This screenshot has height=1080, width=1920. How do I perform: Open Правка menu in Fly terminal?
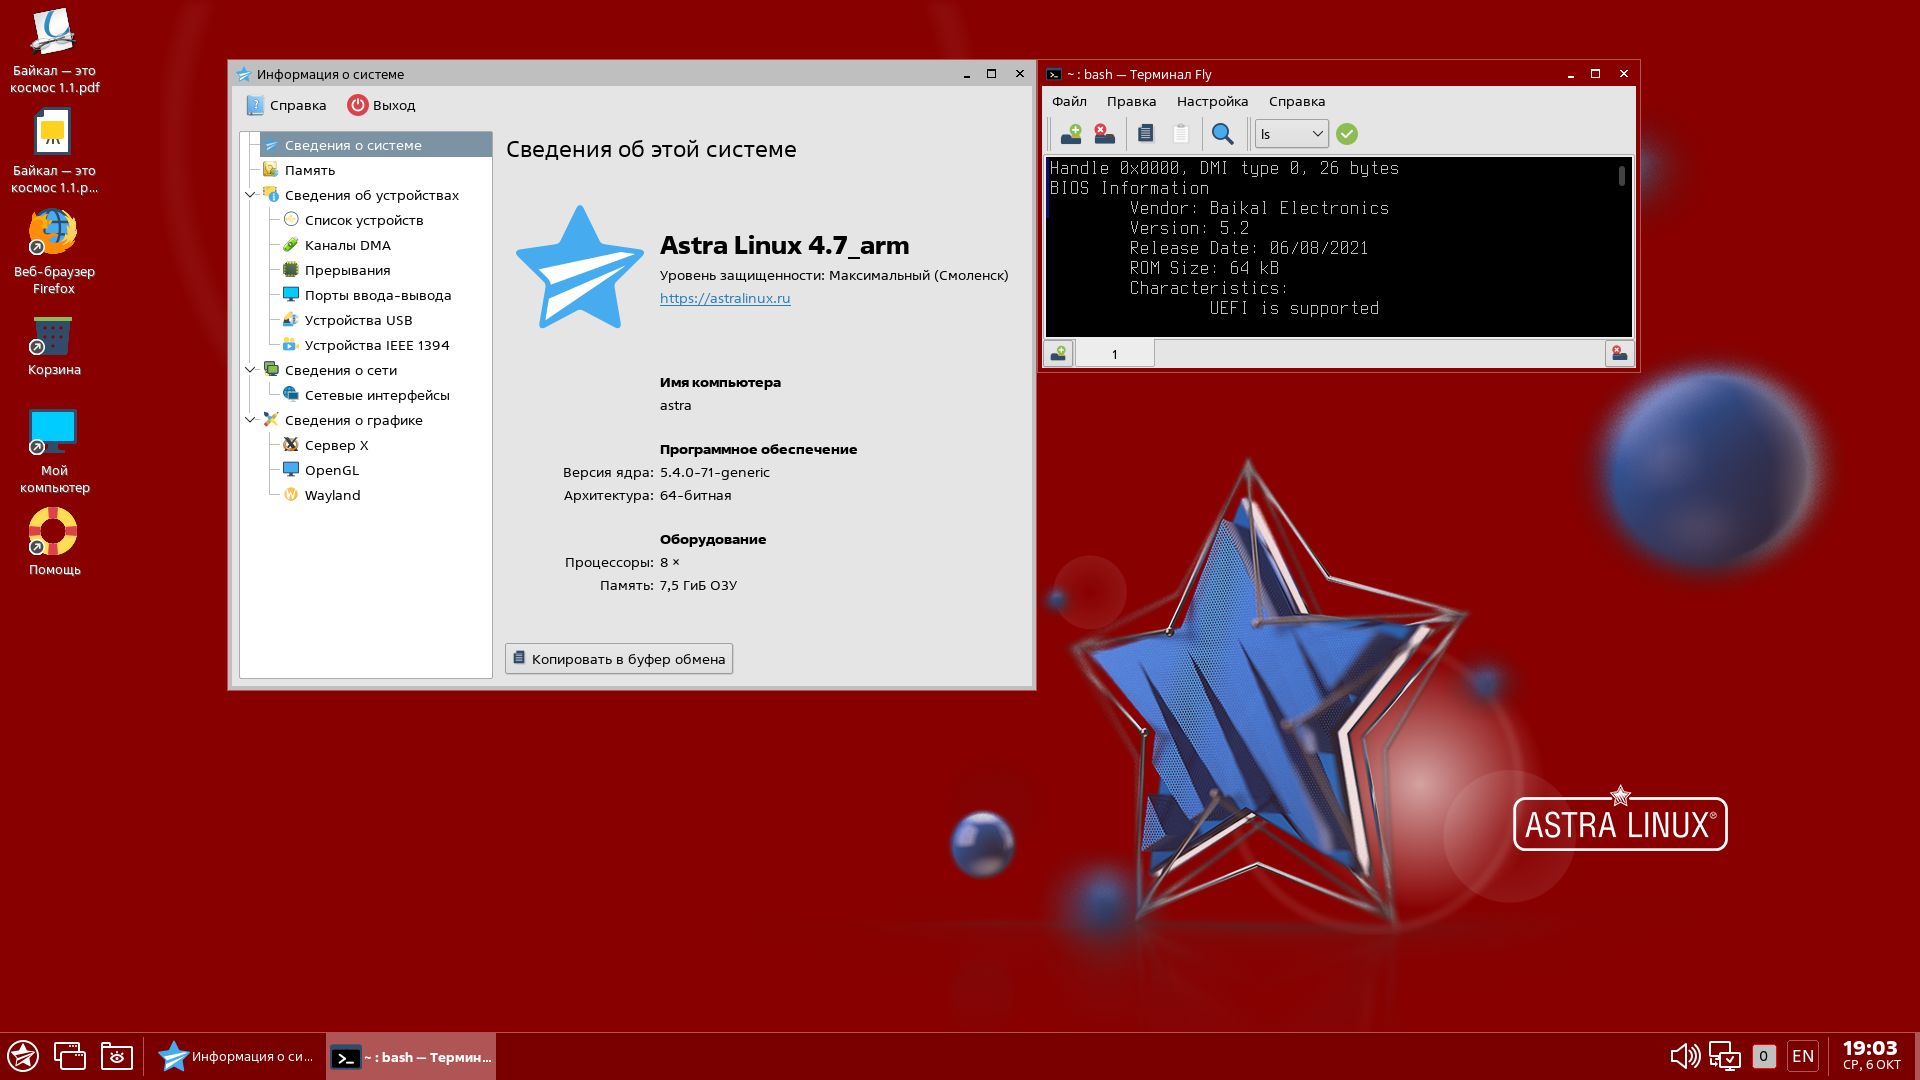(x=1131, y=101)
